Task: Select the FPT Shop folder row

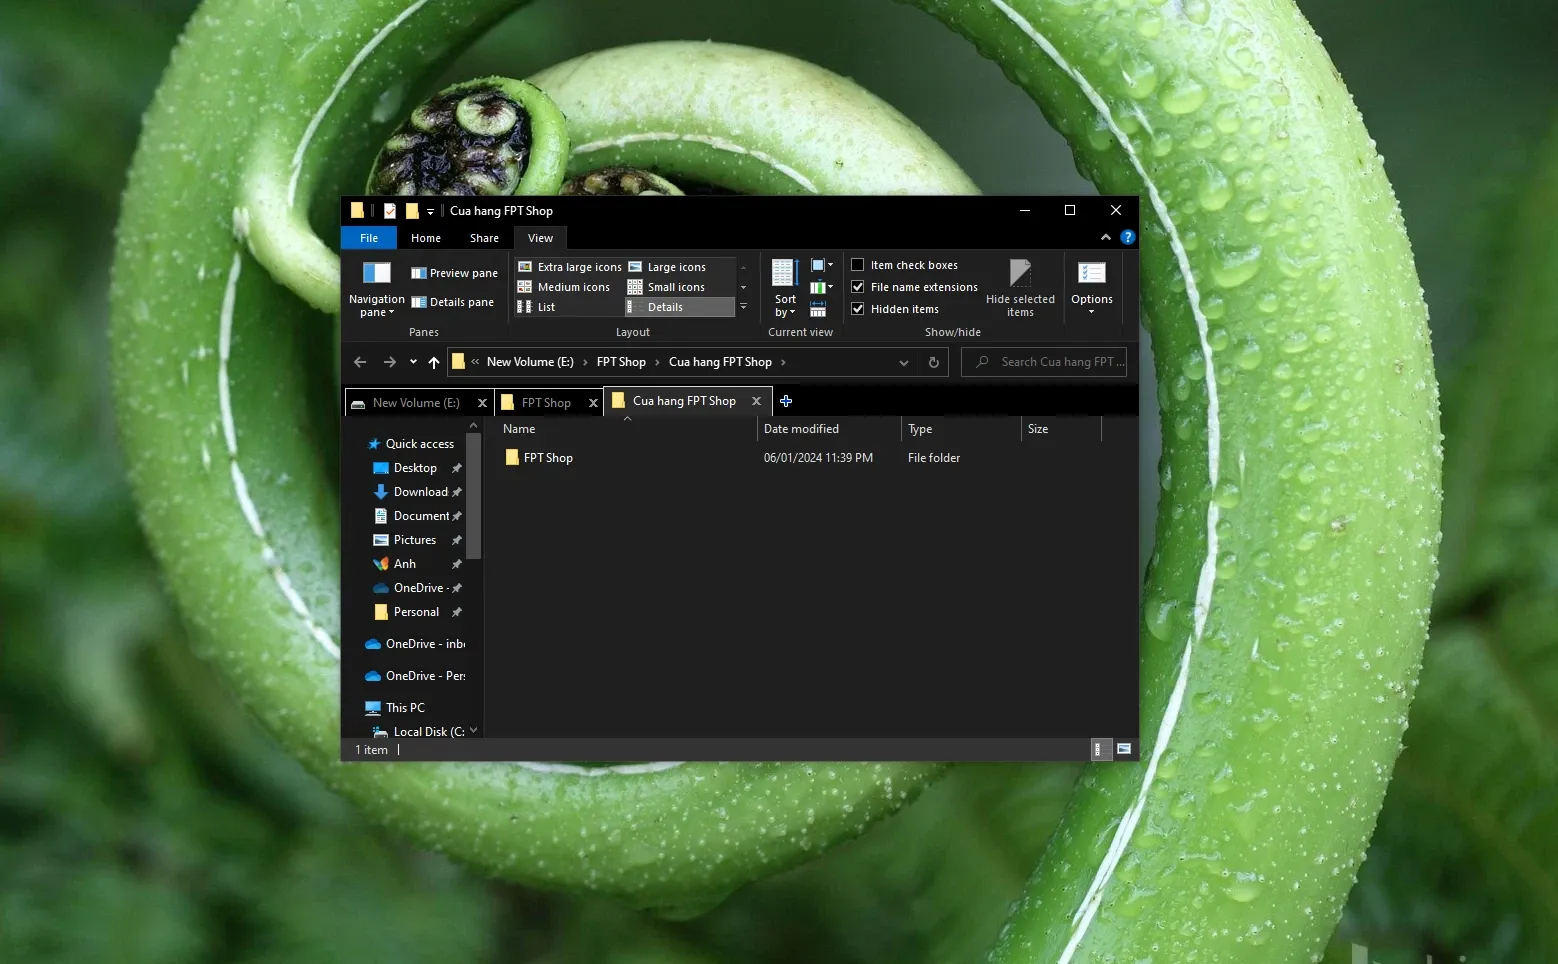Action: point(800,458)
